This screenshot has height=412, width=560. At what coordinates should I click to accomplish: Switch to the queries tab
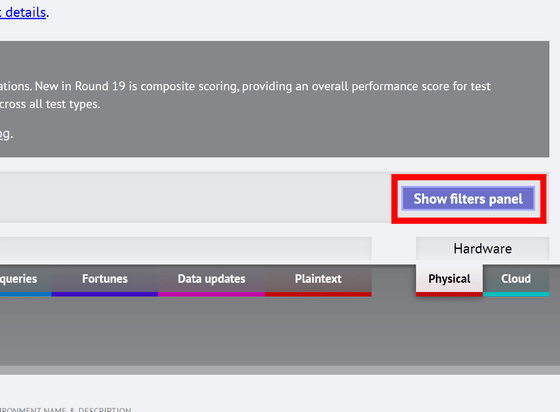click(26, 281)
